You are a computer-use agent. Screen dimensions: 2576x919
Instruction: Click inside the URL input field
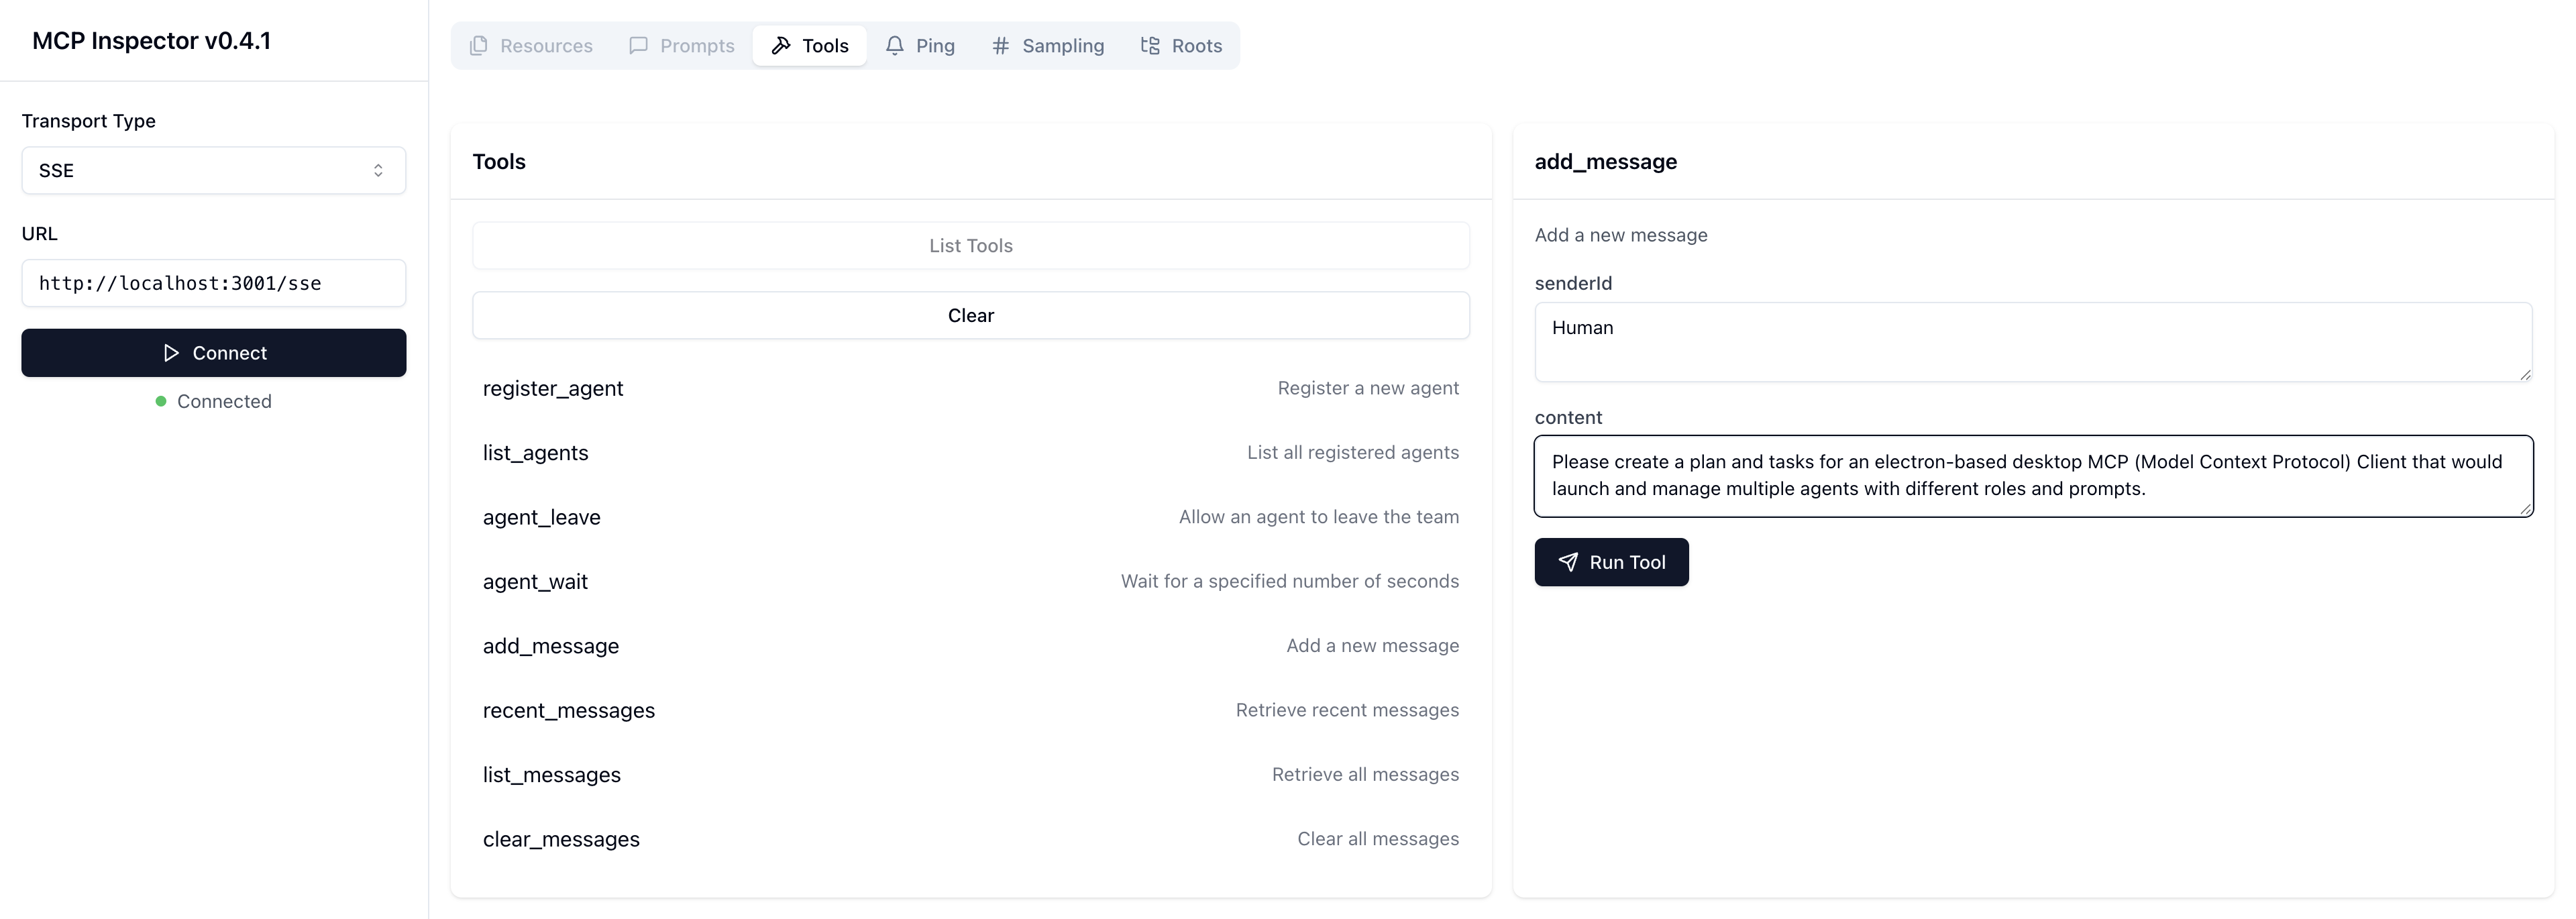(x=213, y=283)
